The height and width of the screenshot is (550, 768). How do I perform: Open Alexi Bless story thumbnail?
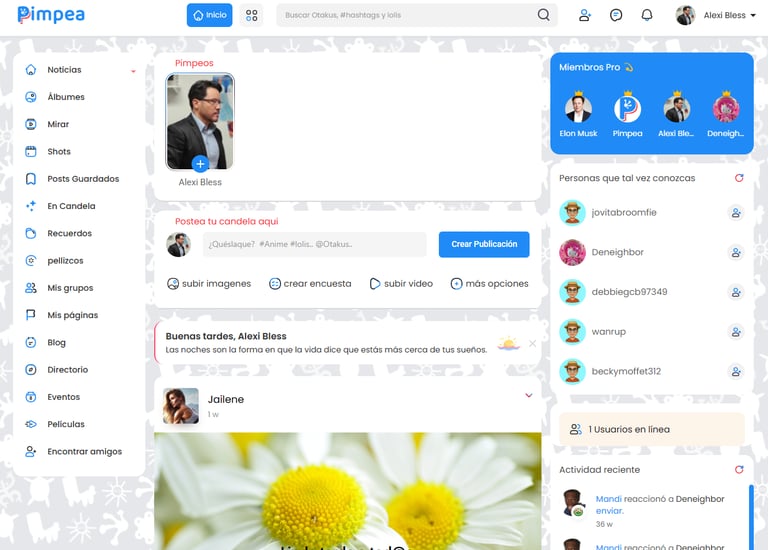point(200,121)
